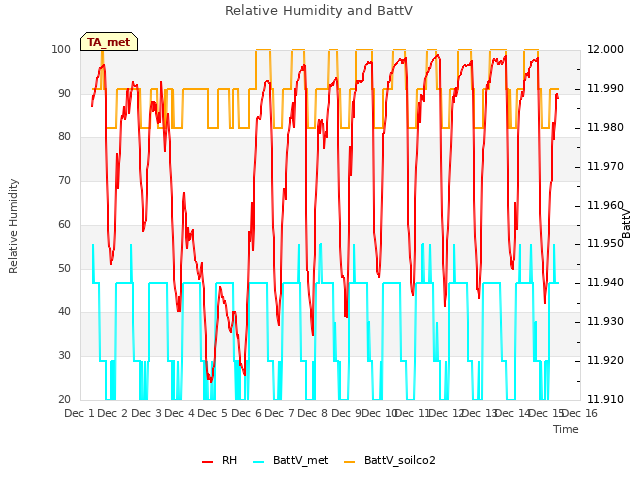Image resolution: width=640 pixels, height=480 pixels.
Task: Click the Dec 7 x-axis tick label
Action: tap(279, 413)
